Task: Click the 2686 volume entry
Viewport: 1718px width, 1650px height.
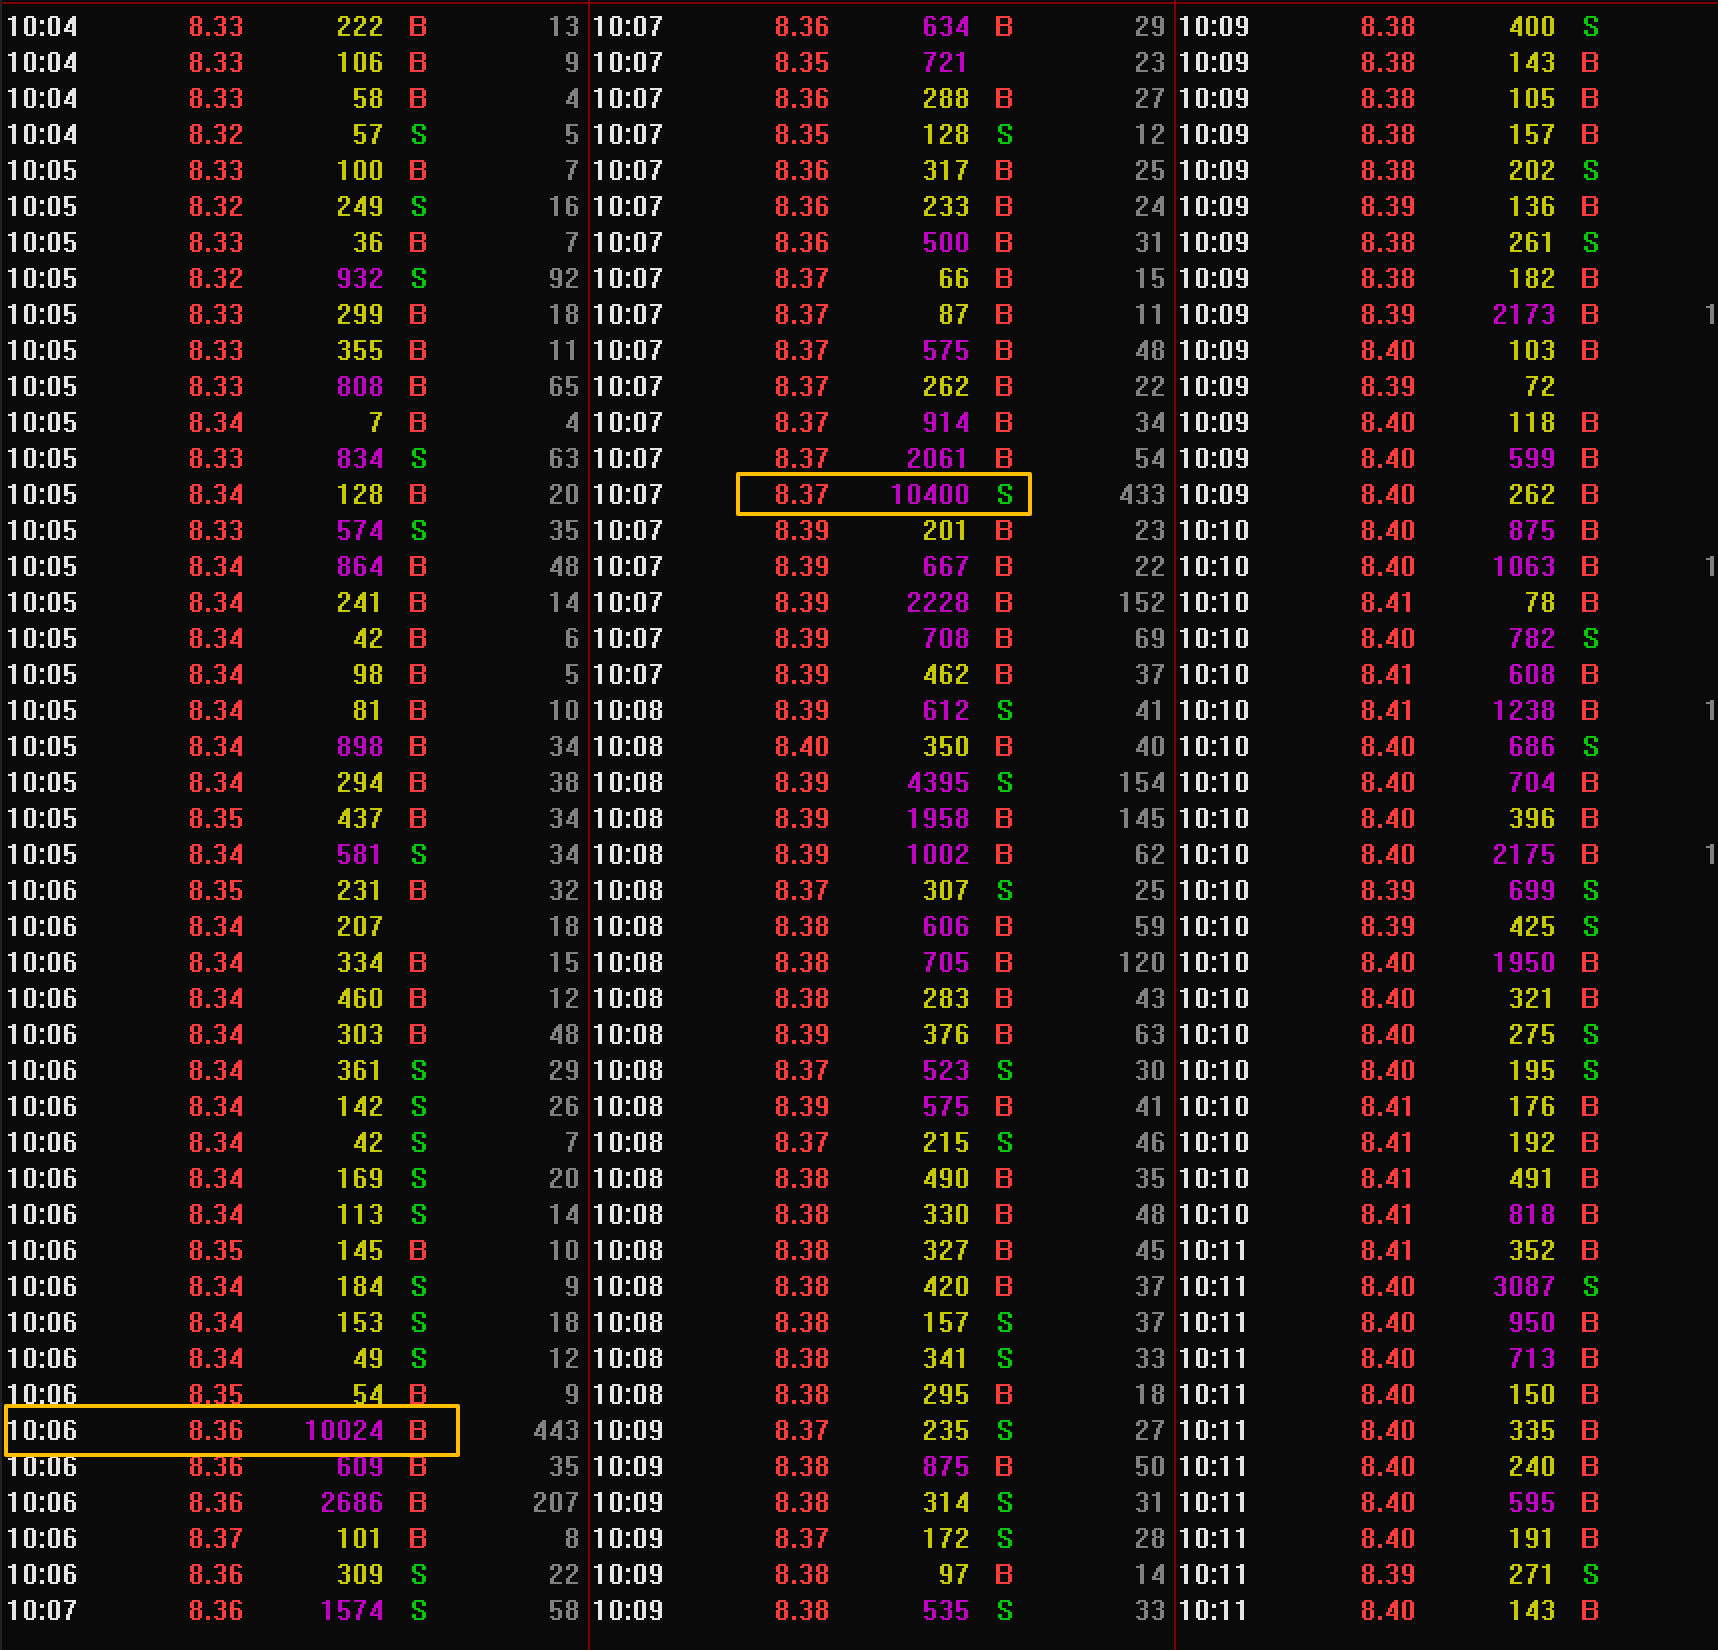Action: (352, 1502)
